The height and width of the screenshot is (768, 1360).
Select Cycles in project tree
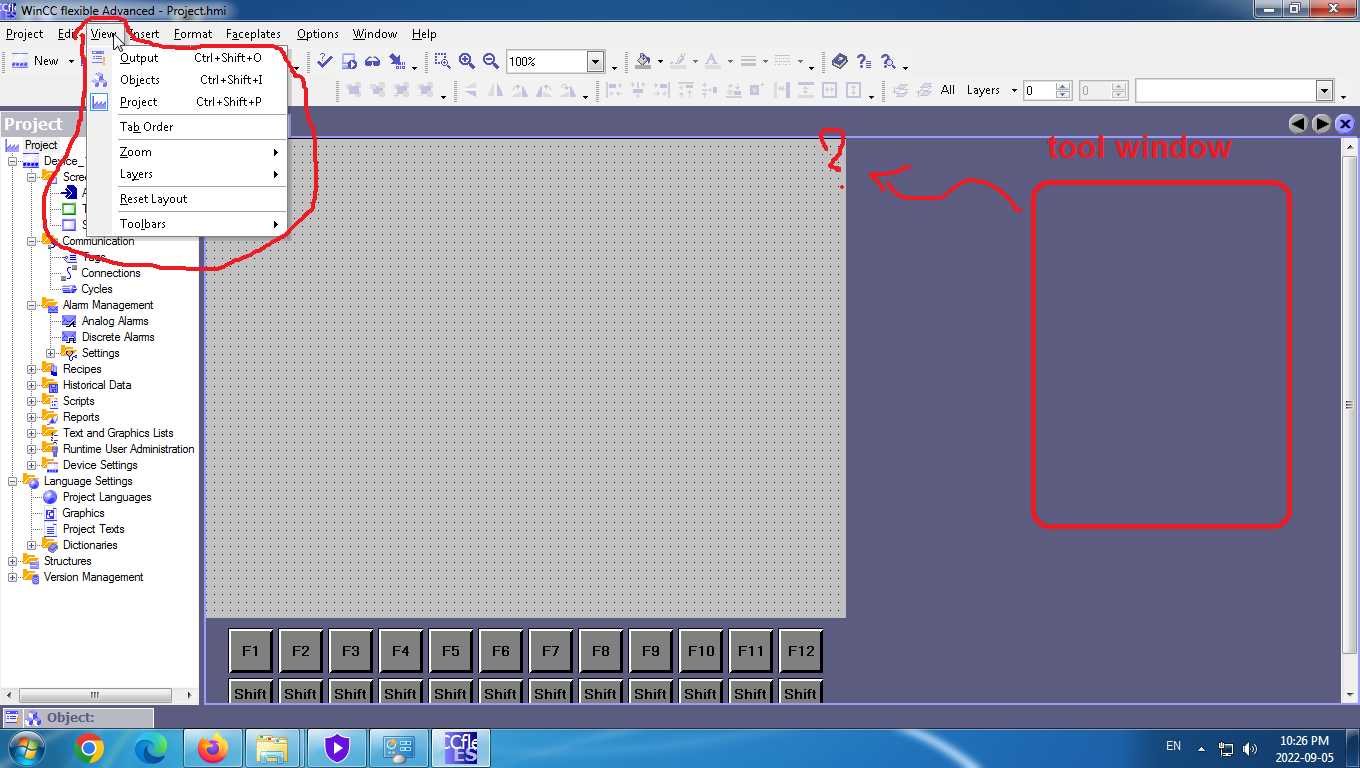pyautogui.click(x=97, y=289)
